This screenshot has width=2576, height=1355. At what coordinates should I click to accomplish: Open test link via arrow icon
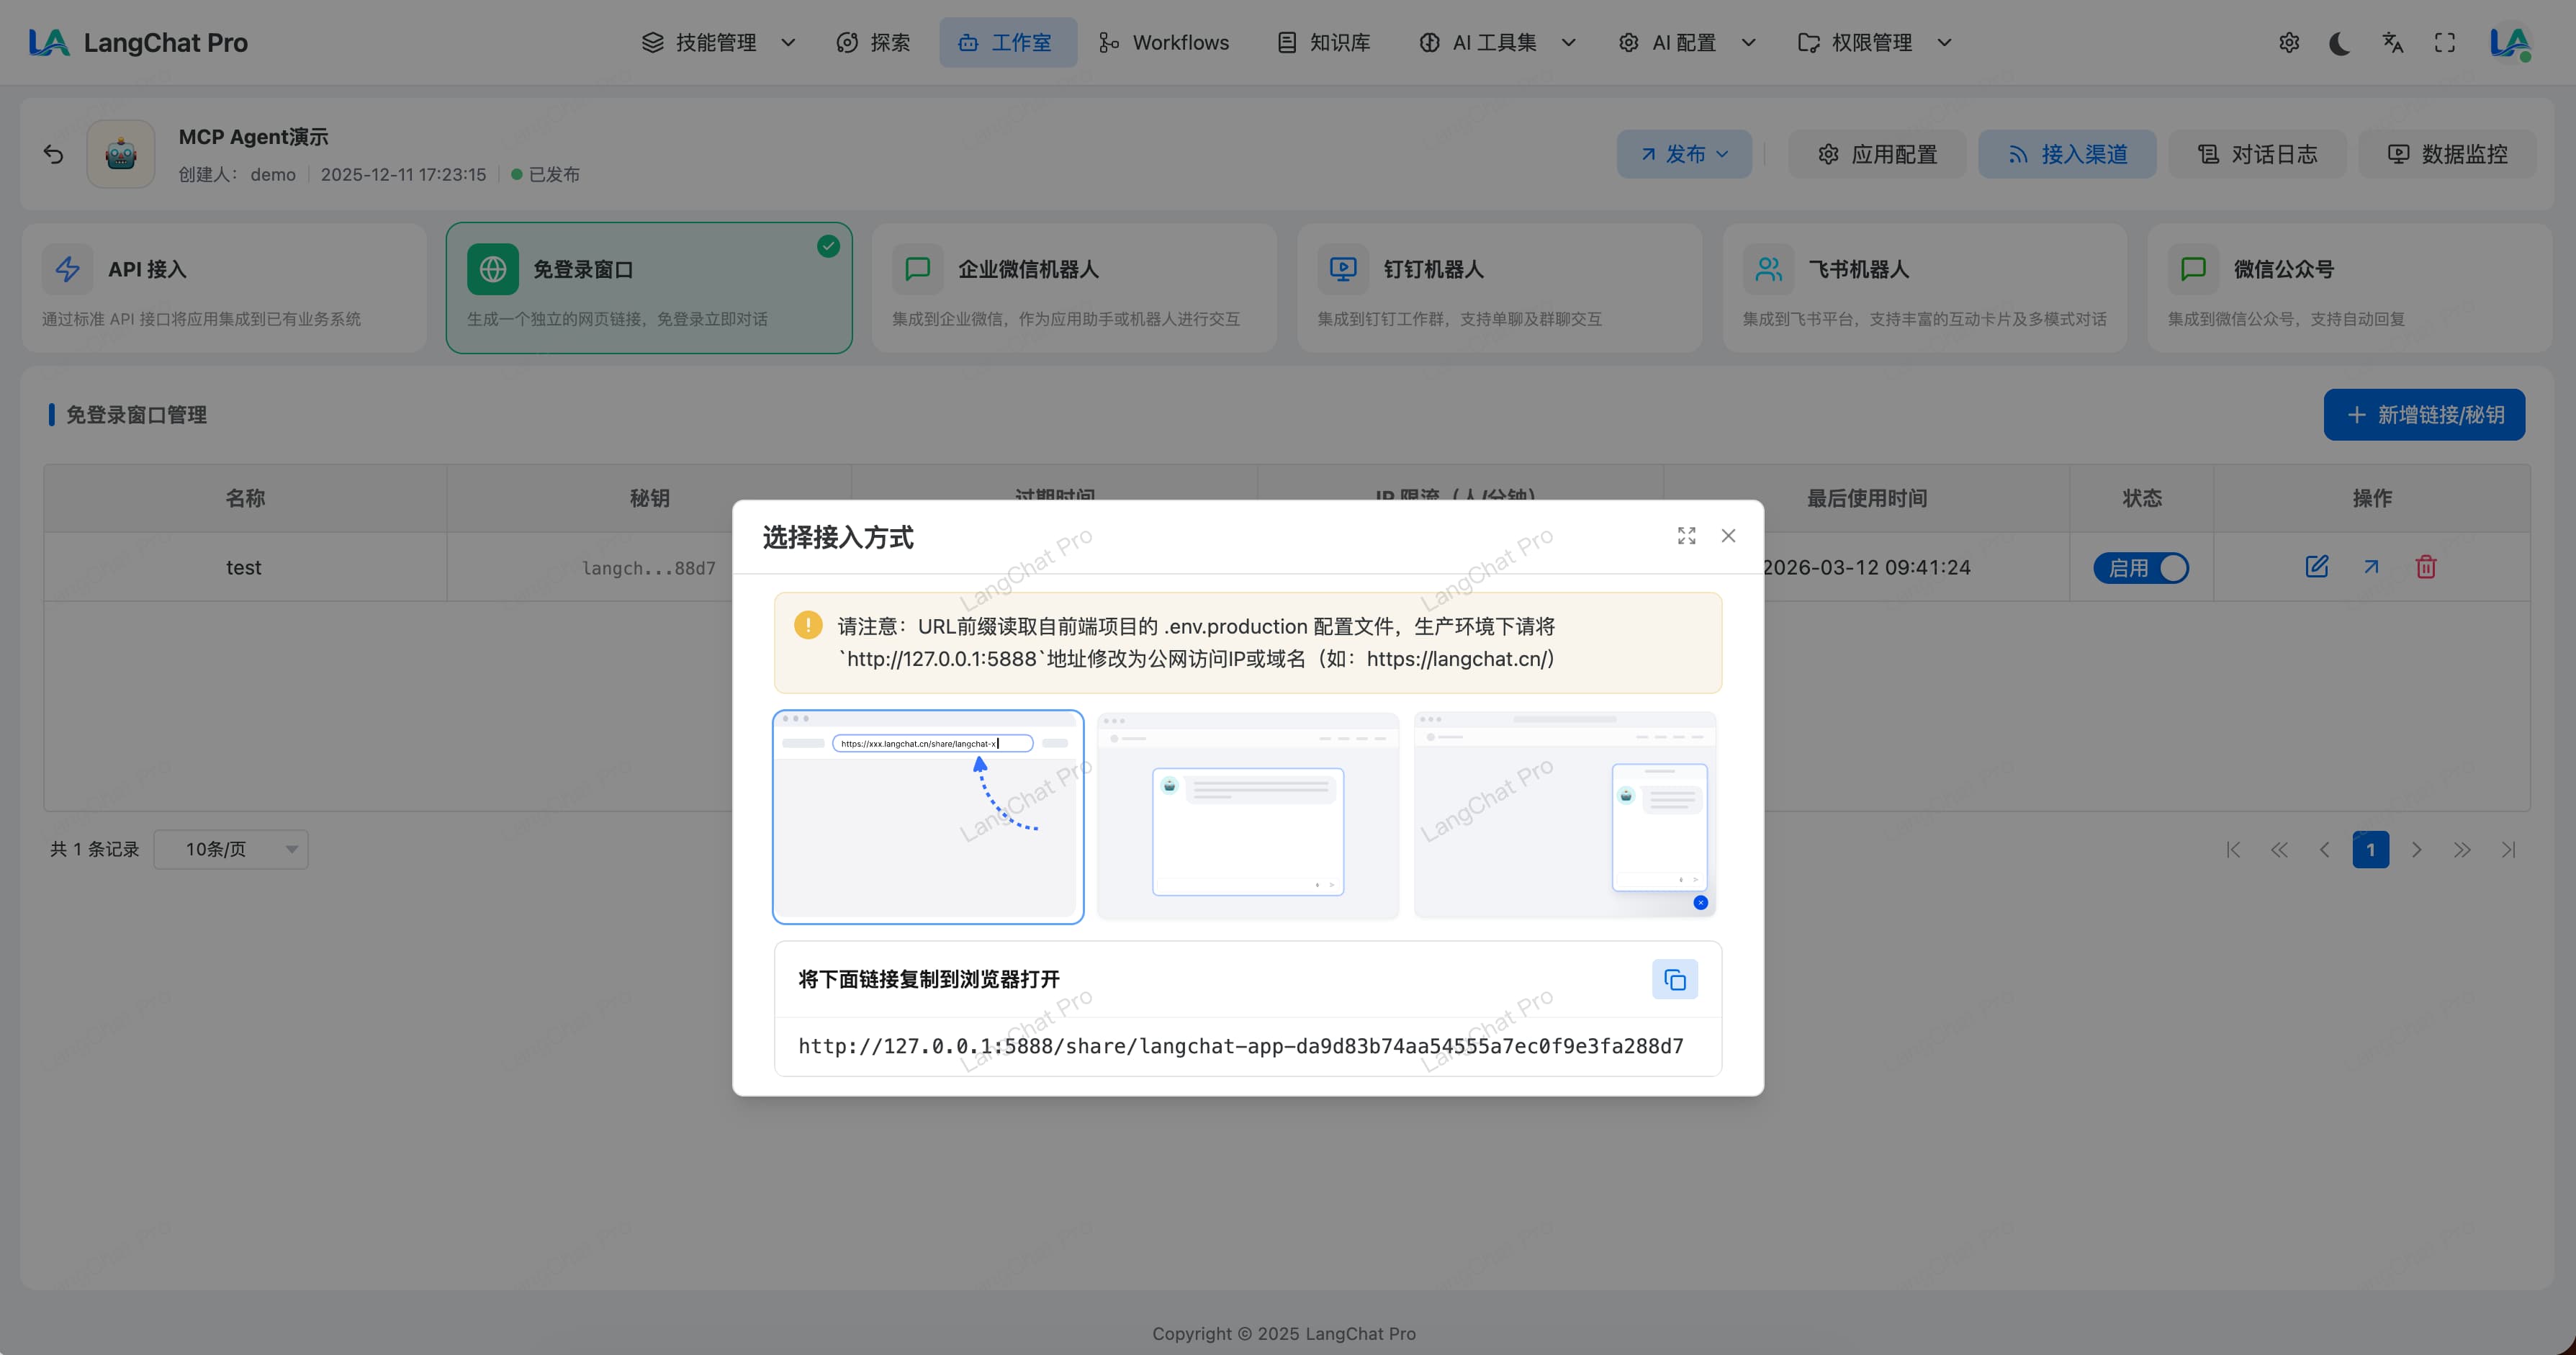2371,567
